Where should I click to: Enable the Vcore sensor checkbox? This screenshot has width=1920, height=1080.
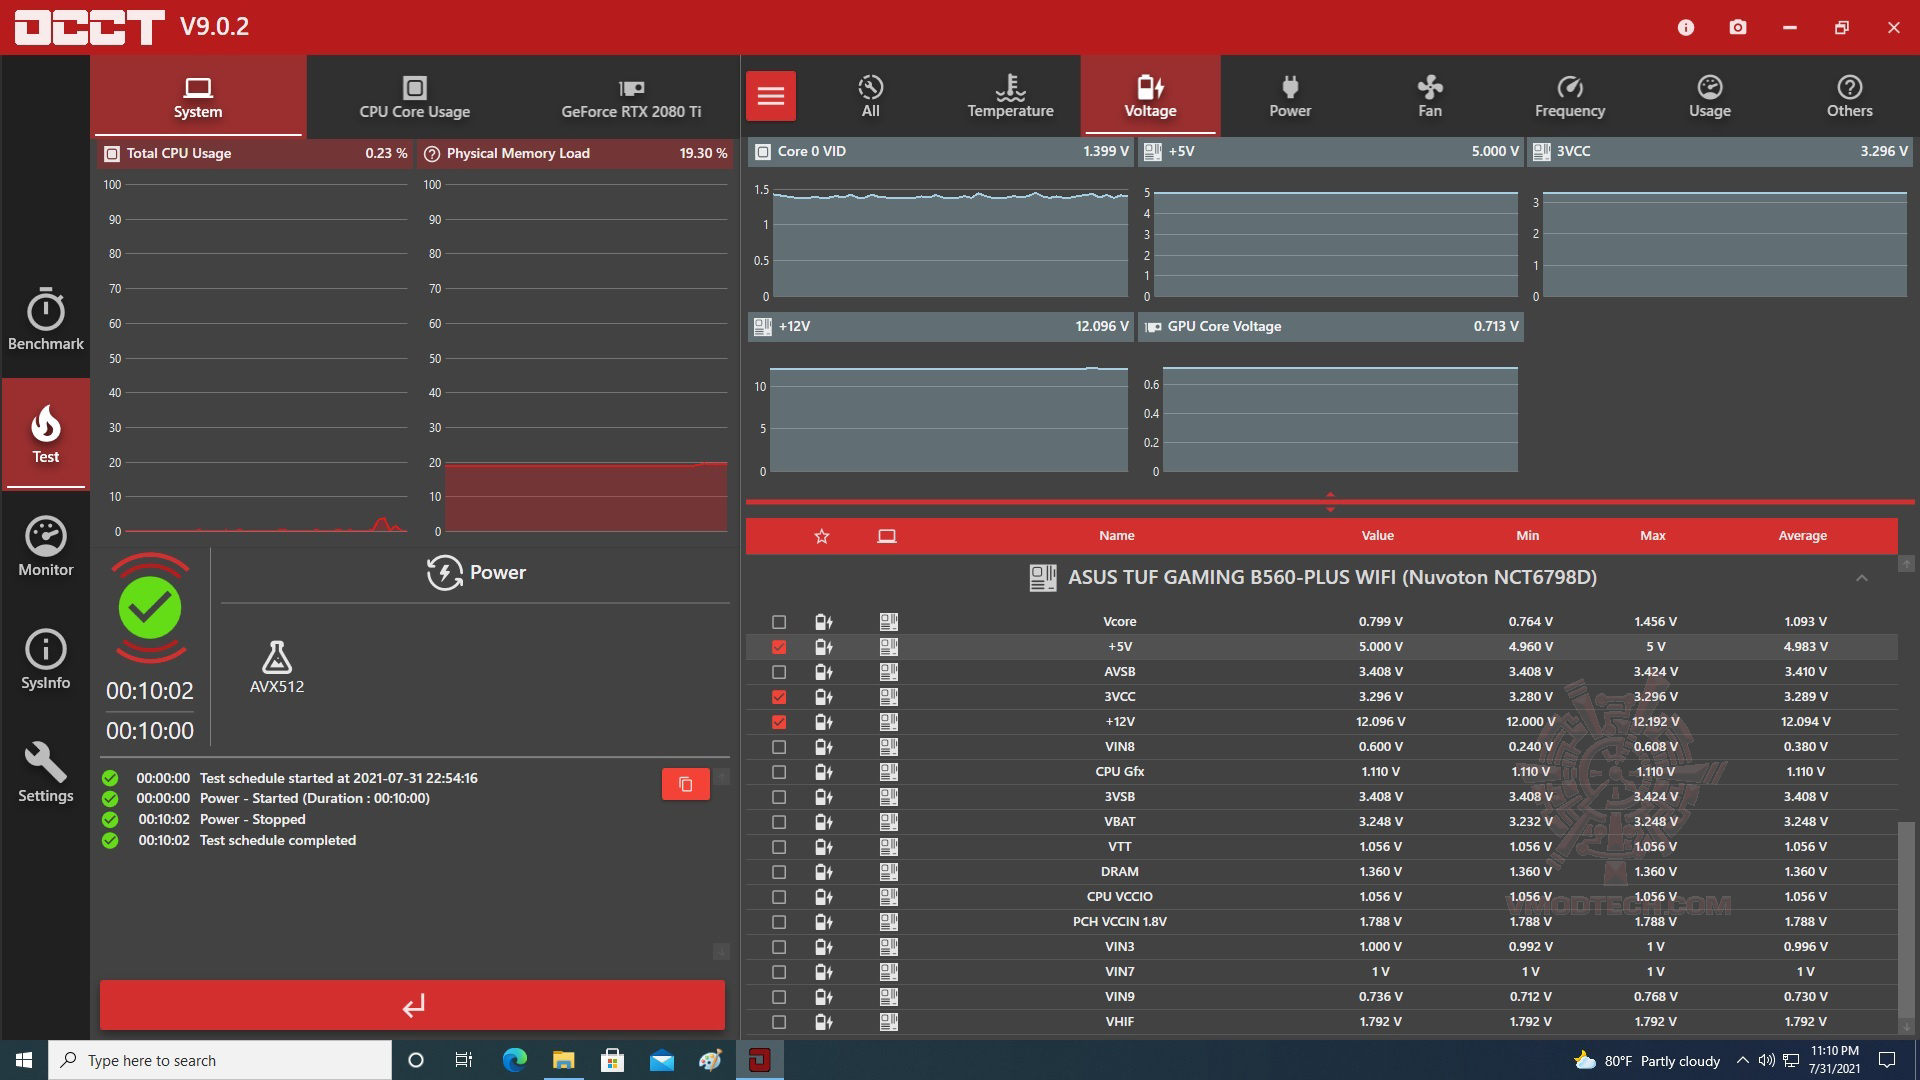click(779, 622)
